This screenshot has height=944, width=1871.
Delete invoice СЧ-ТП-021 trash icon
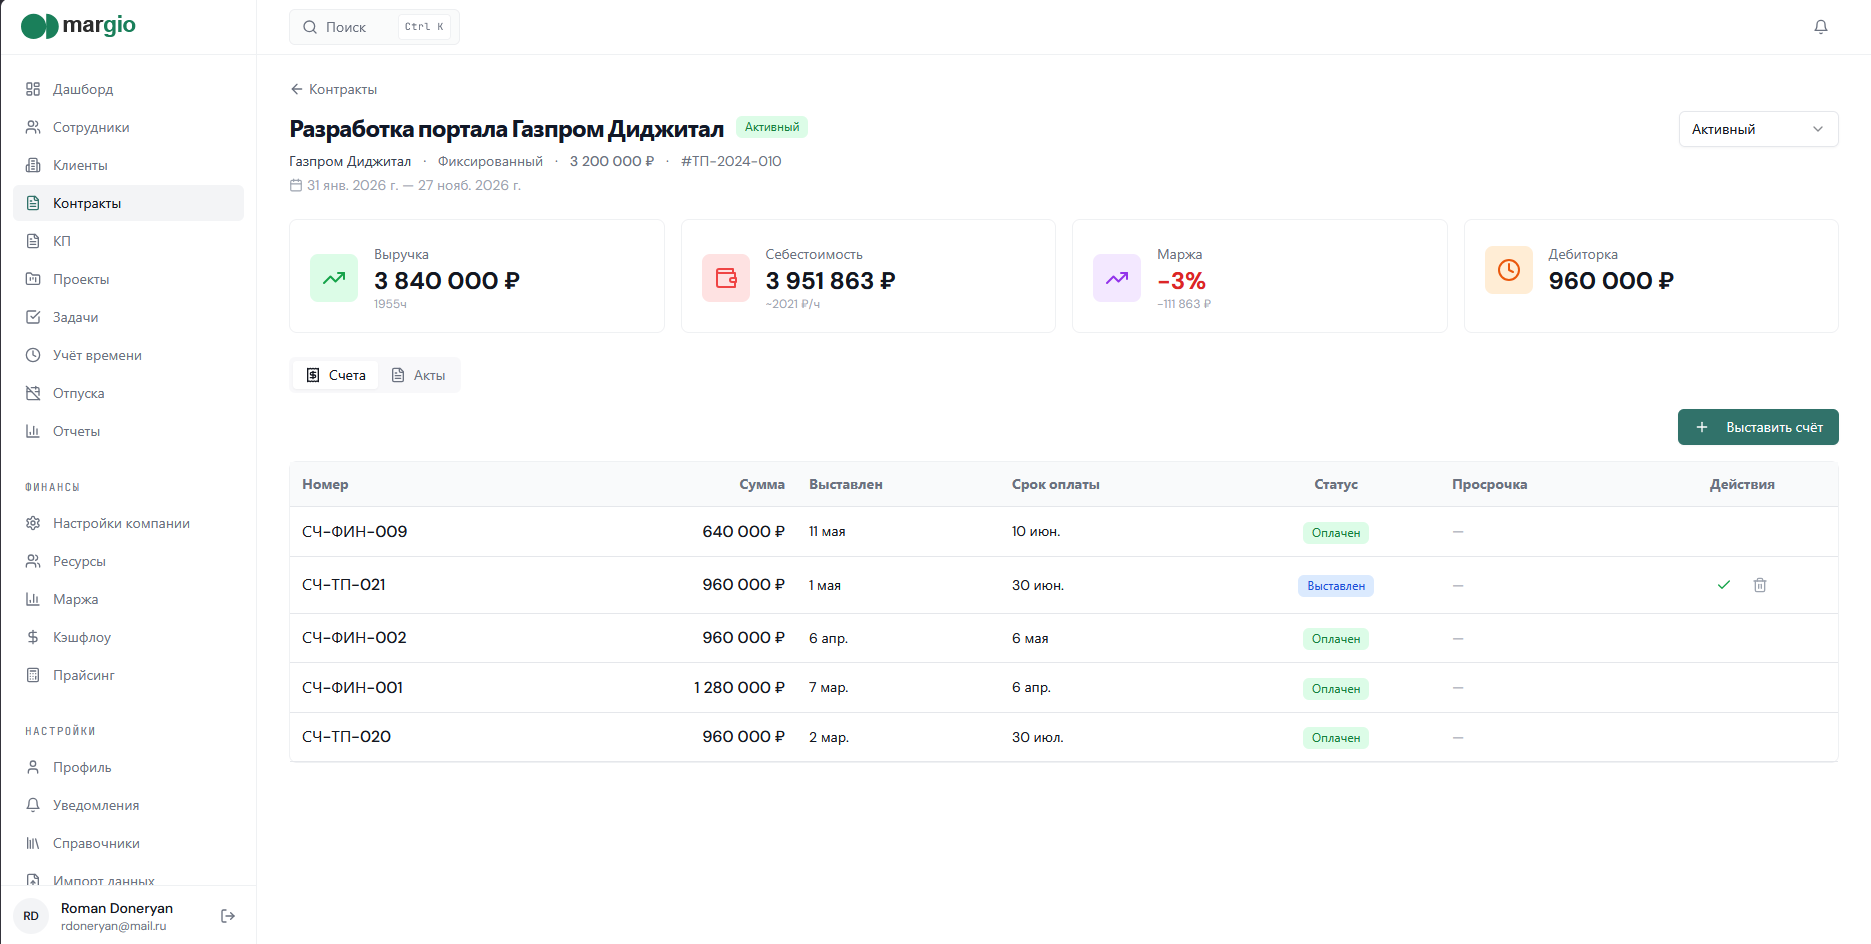coord(1759,585)
